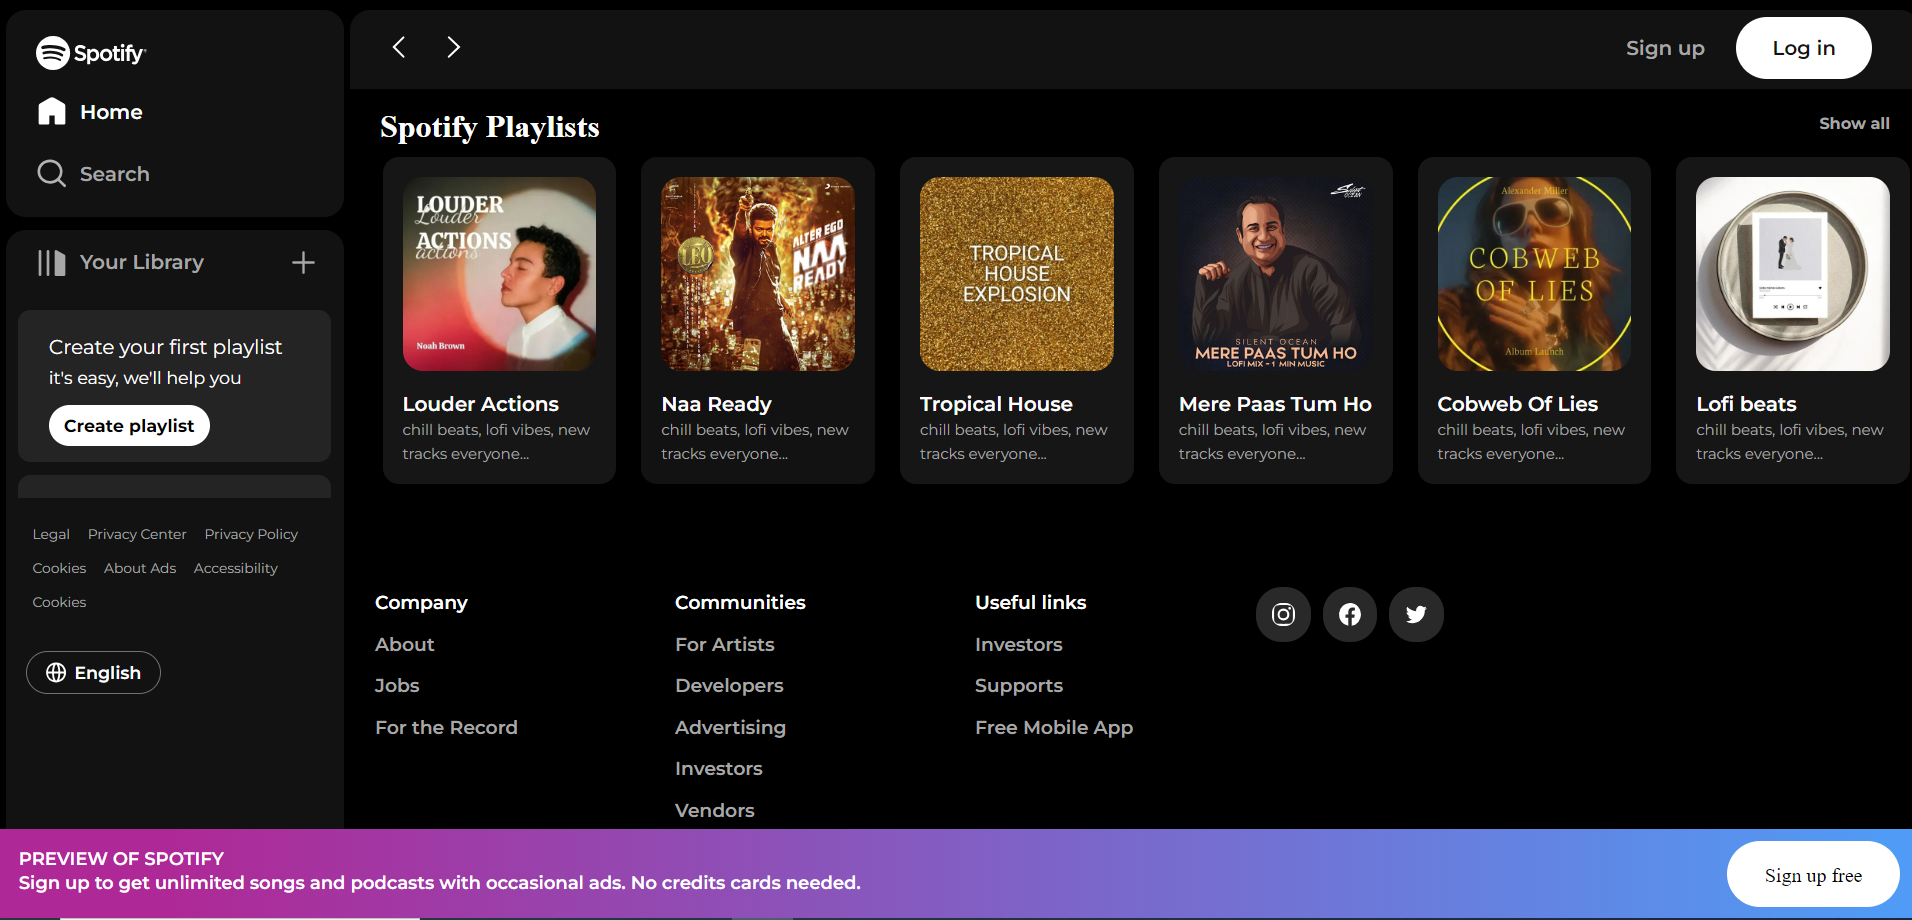The image size is (1912, 920).
Task: Click Tropical House title text
Action: point(996,404)
